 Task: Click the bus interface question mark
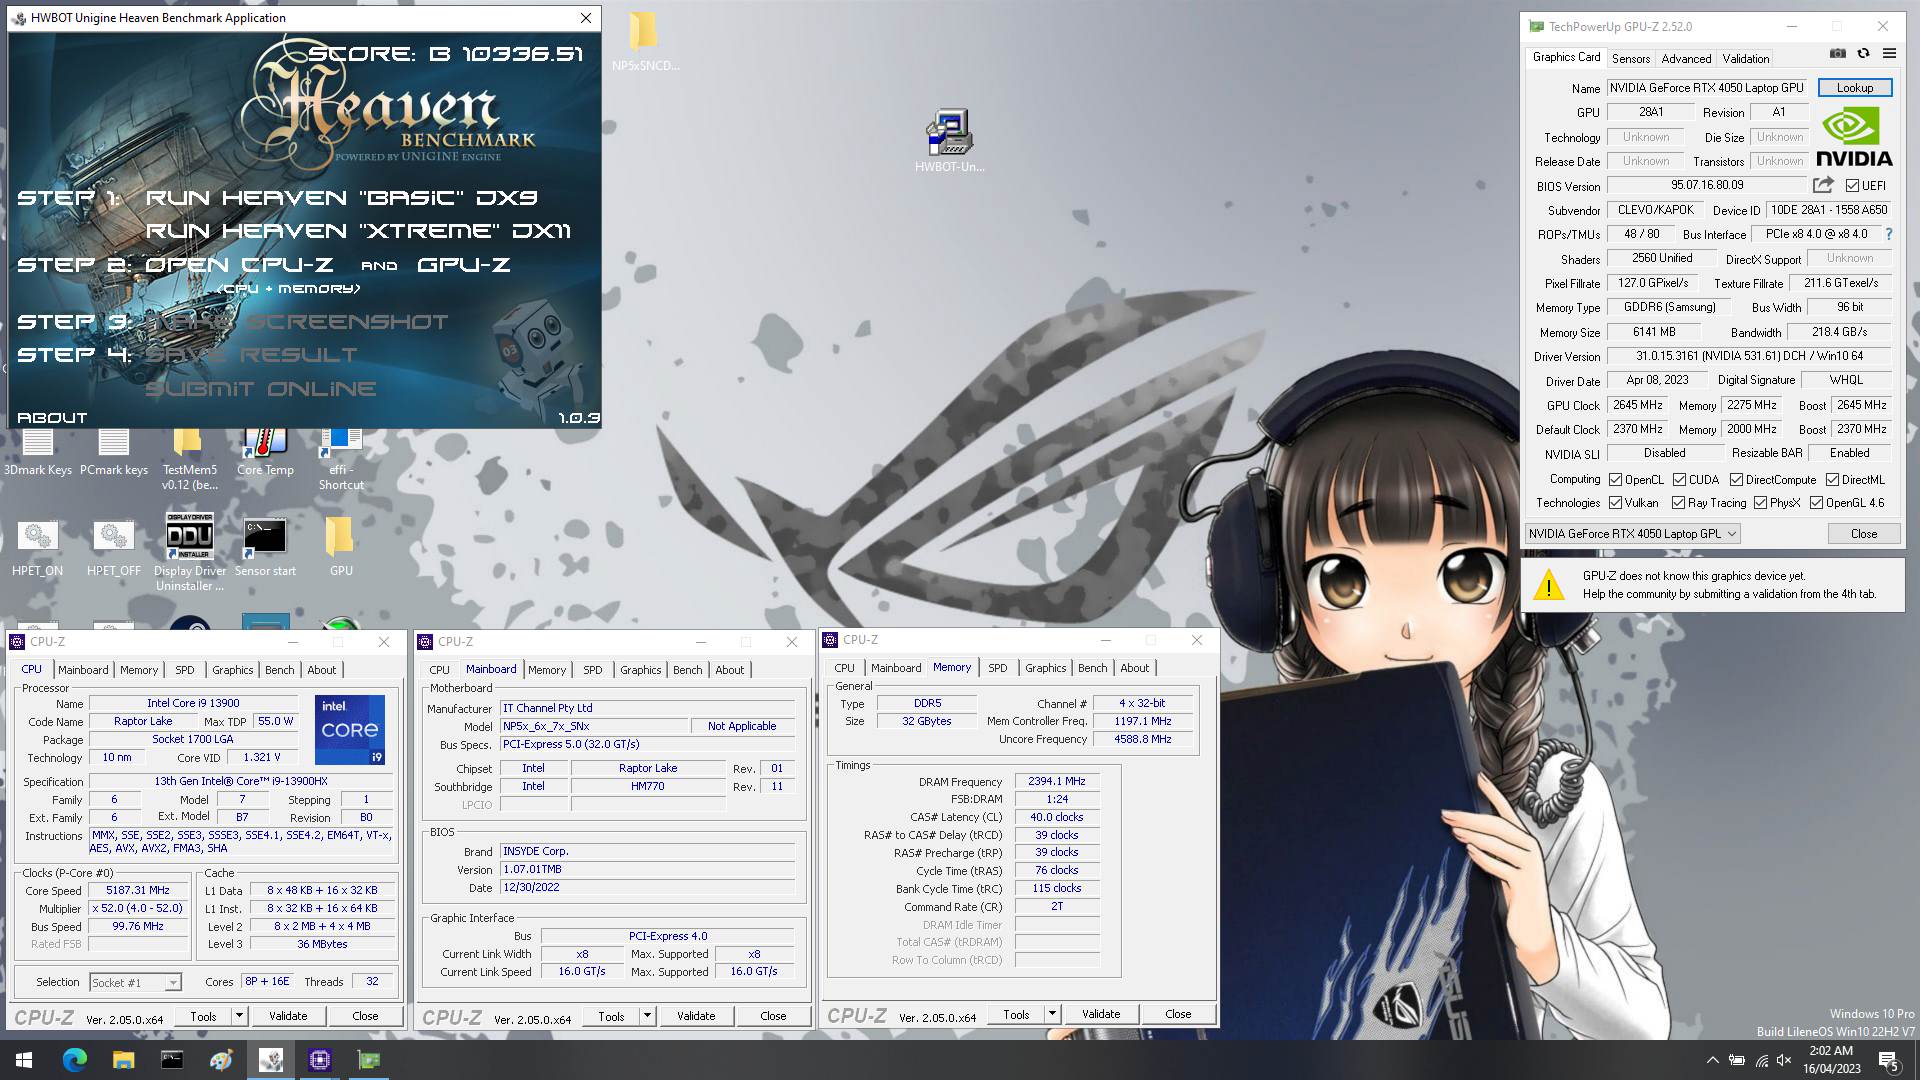(x=1889, y=234)
